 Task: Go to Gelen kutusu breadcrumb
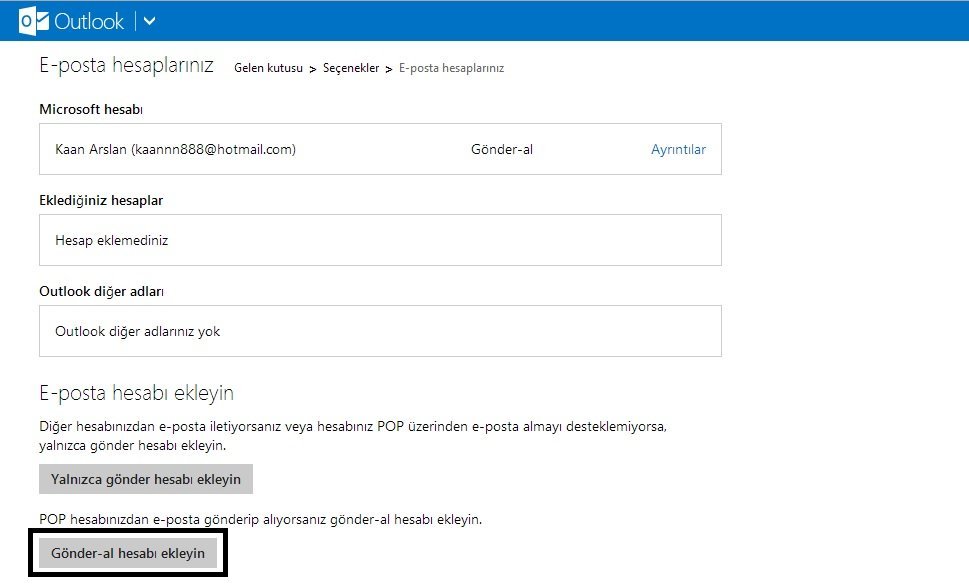point(268,68)
